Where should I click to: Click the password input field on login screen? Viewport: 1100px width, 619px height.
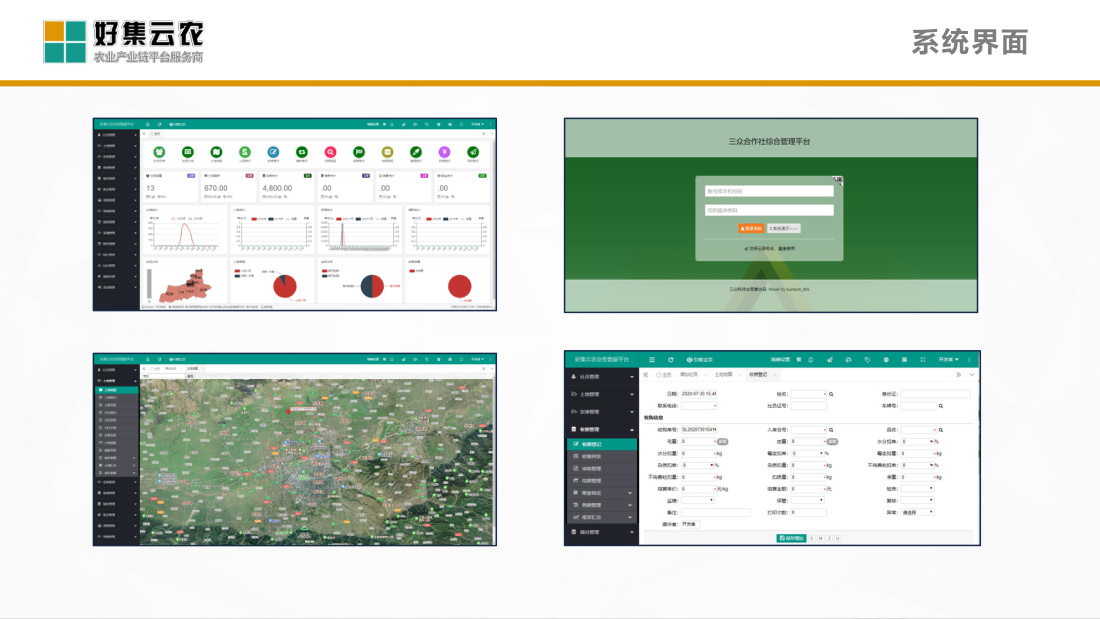pos(769,210)
